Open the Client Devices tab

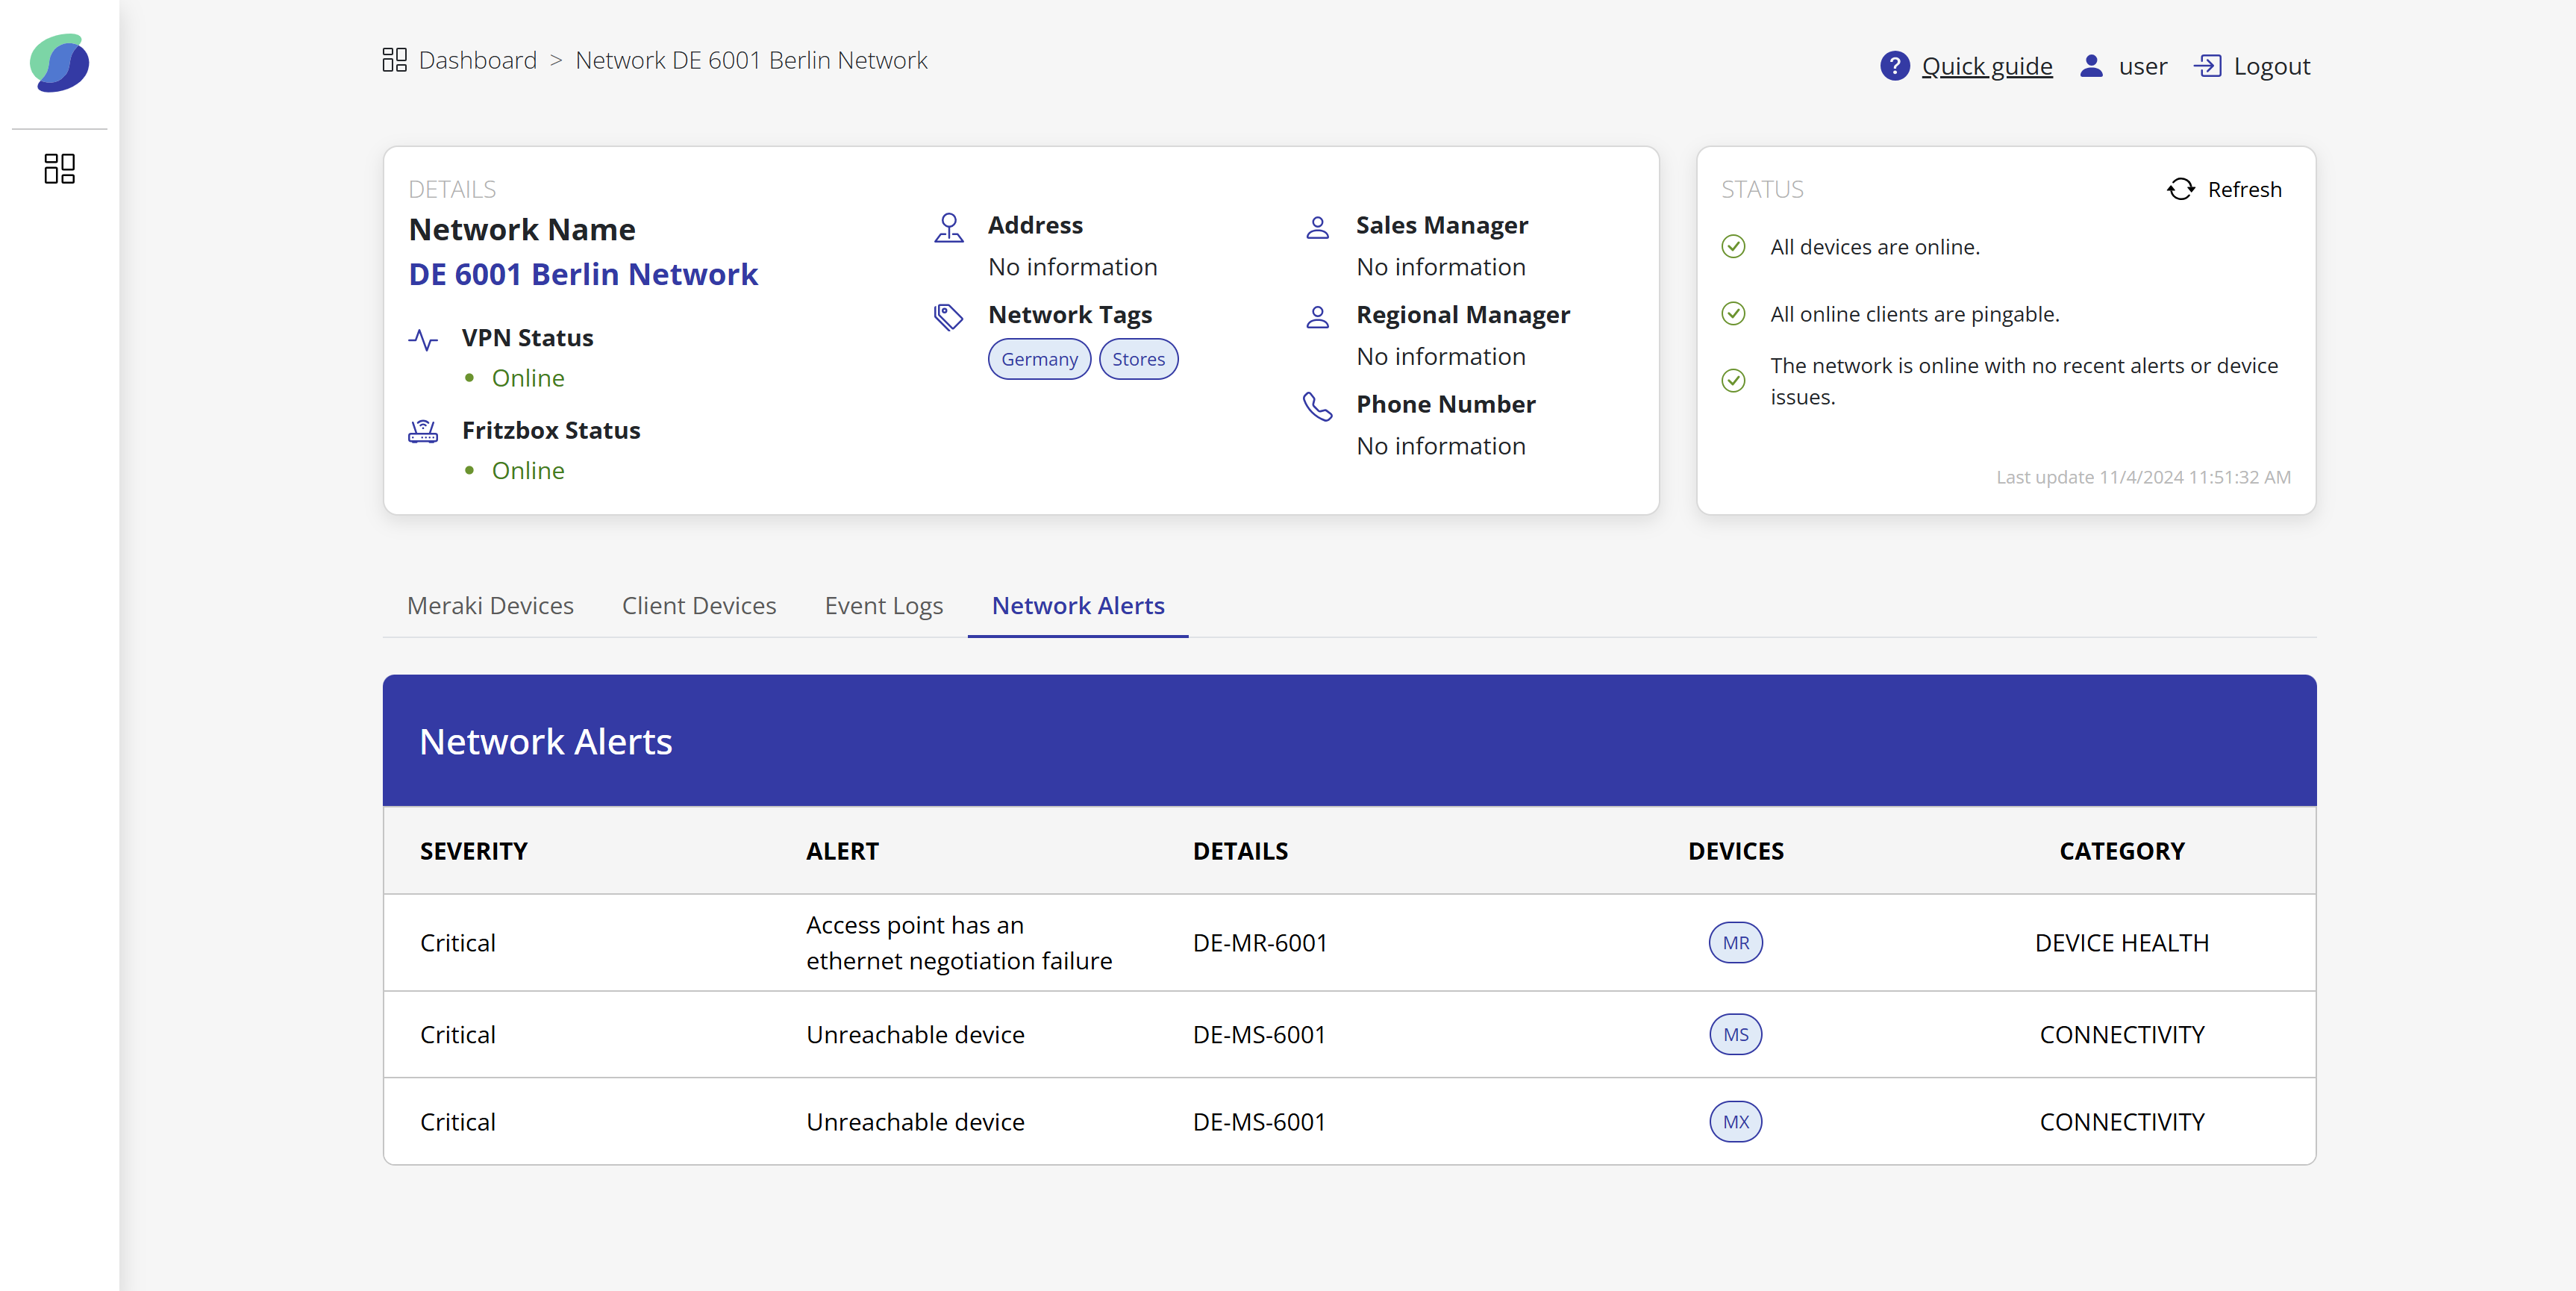coord(698,605)
